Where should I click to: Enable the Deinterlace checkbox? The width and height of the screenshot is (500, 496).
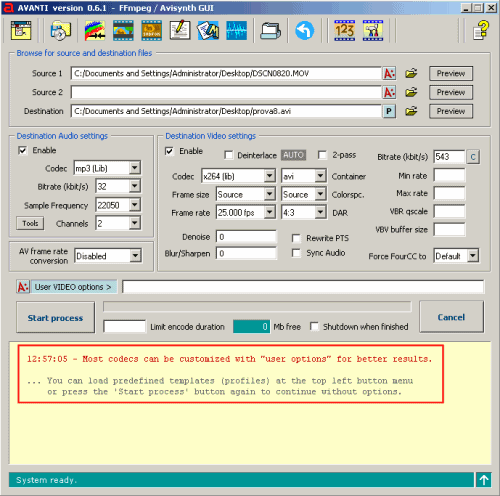229,155
